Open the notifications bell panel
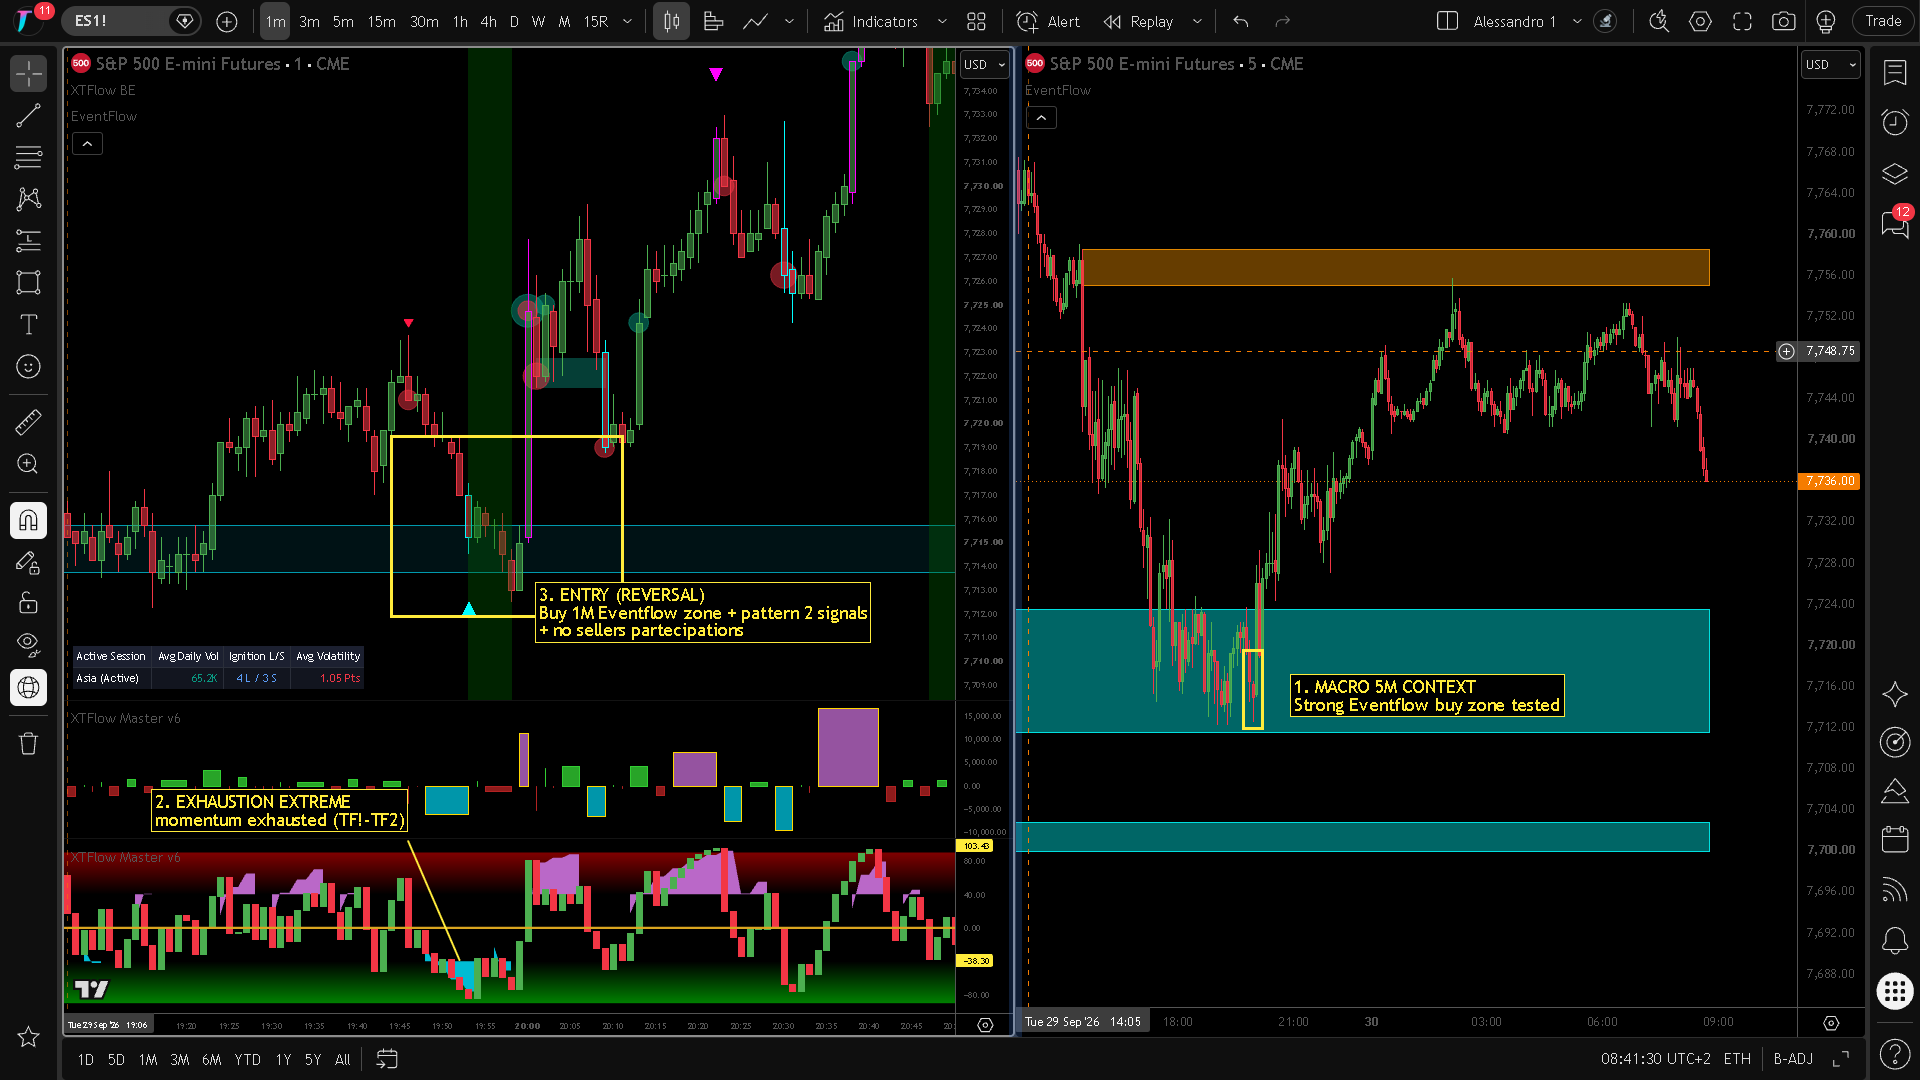The image size is (1920, 1080). pyautogui.click(x=1895, y=940)
